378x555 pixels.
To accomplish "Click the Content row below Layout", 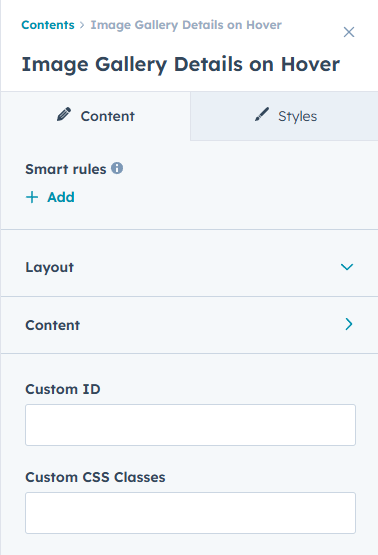I will [x=189, y=325].
